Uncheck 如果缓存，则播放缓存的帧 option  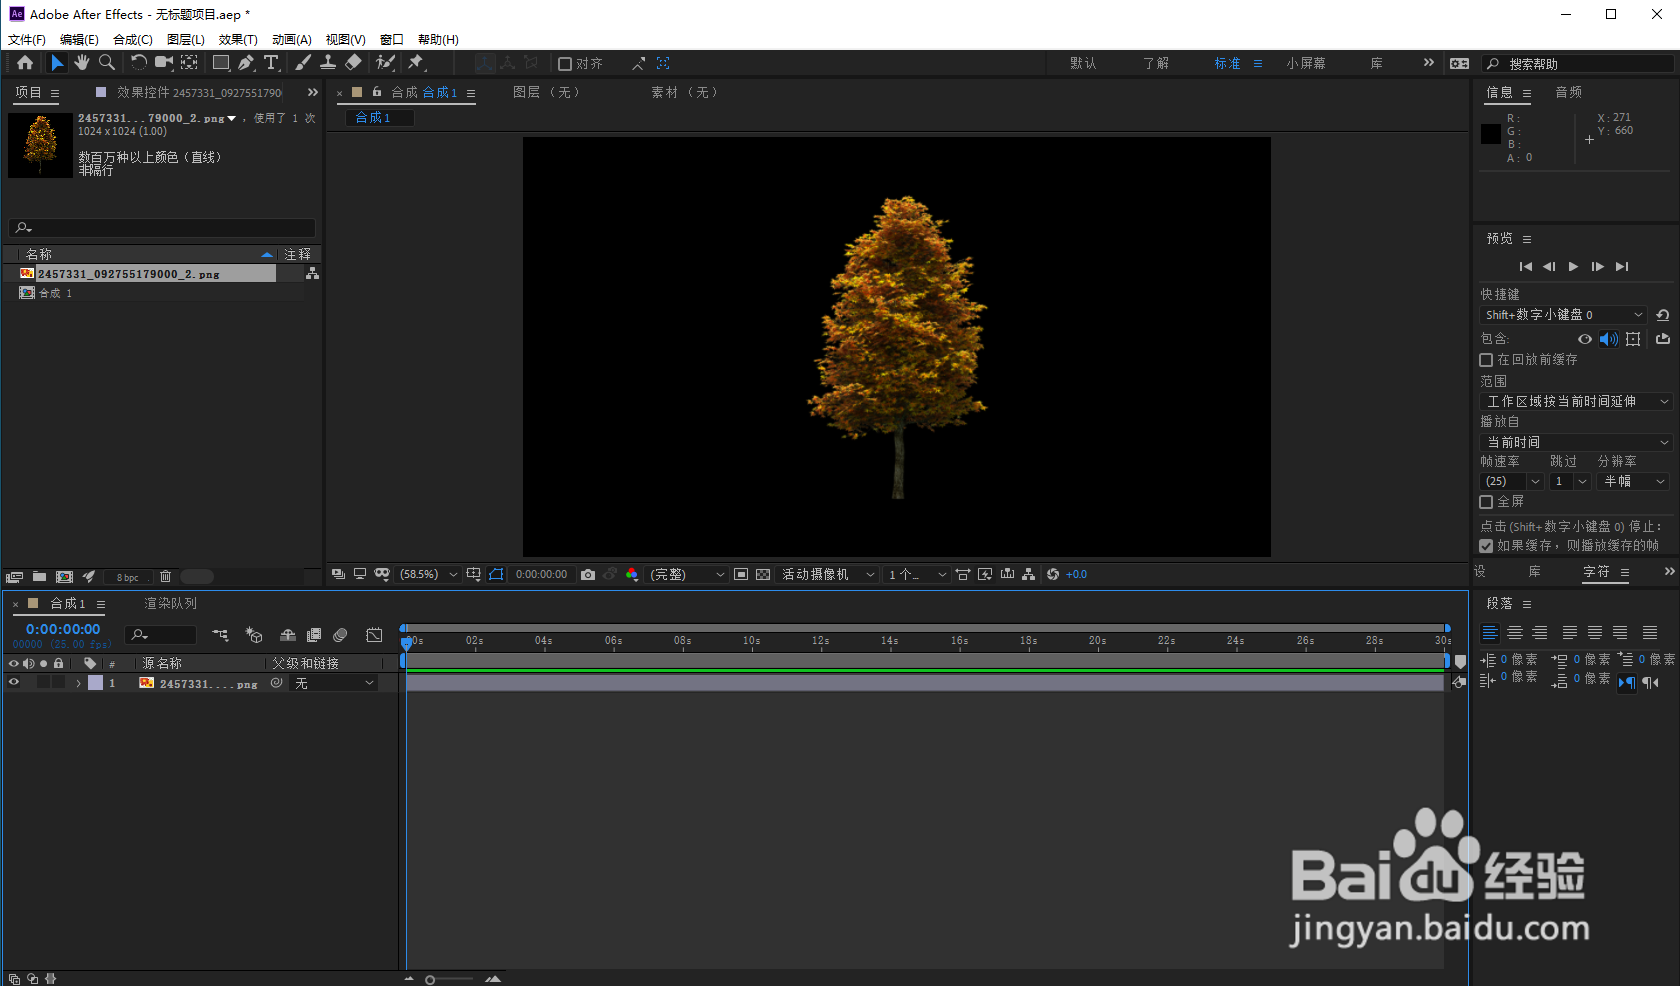1486,546
